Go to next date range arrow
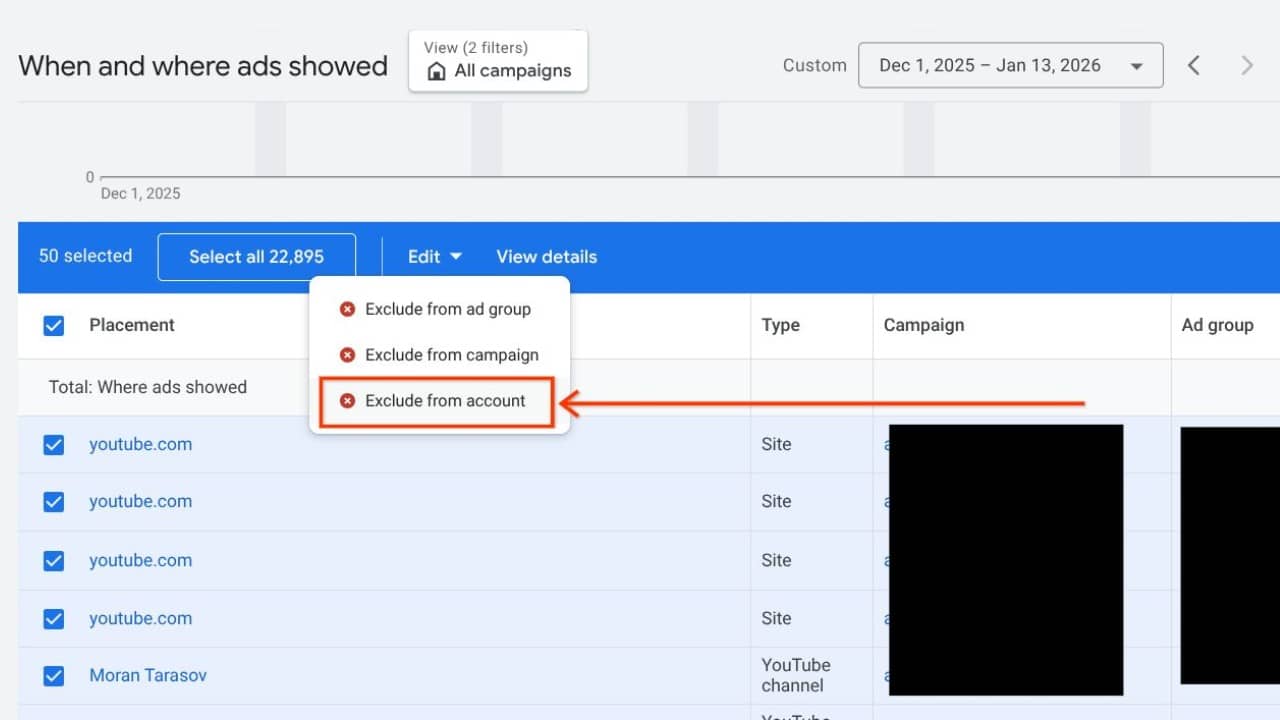1280x720 pixels. (x=1246, y=66)
